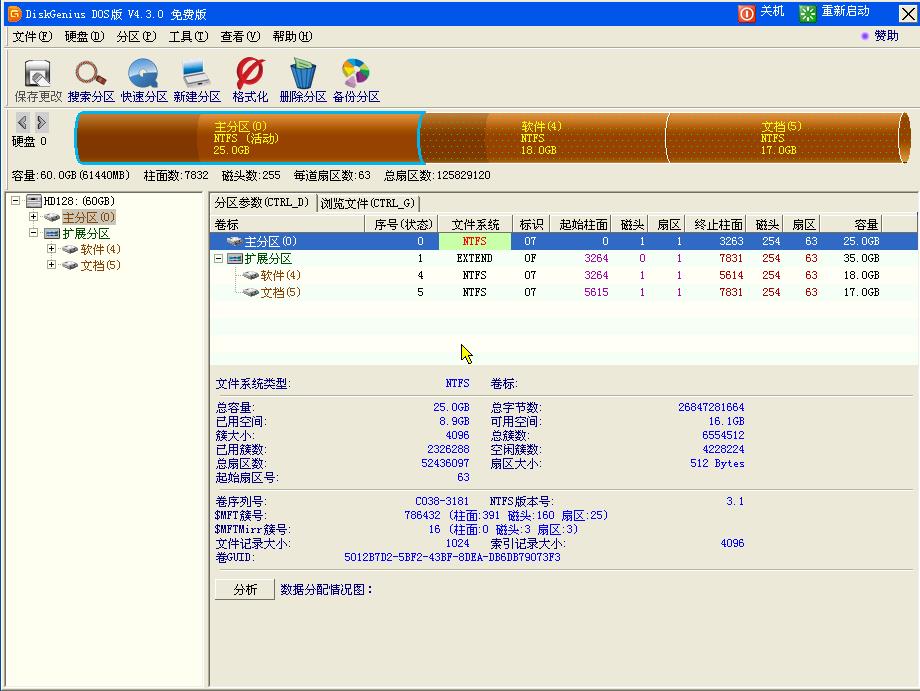This screenshot has height=691, width=920.
Task: Open the 分区(P) menu
Action: point(136,36)
